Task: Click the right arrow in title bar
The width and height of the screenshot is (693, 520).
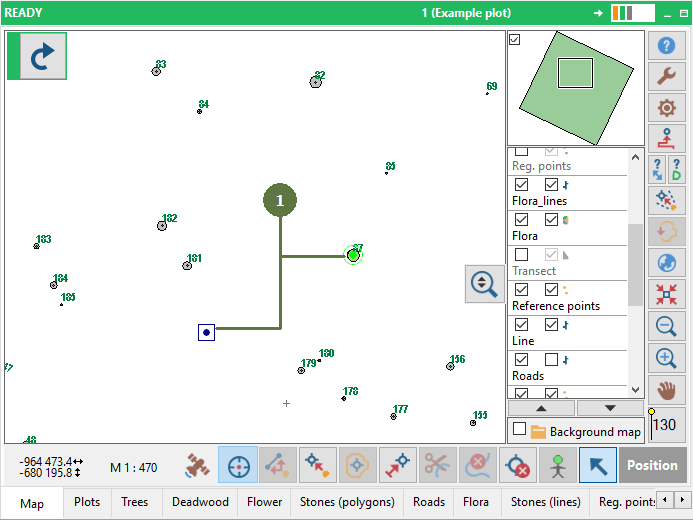Action: (x=598, y=13)
